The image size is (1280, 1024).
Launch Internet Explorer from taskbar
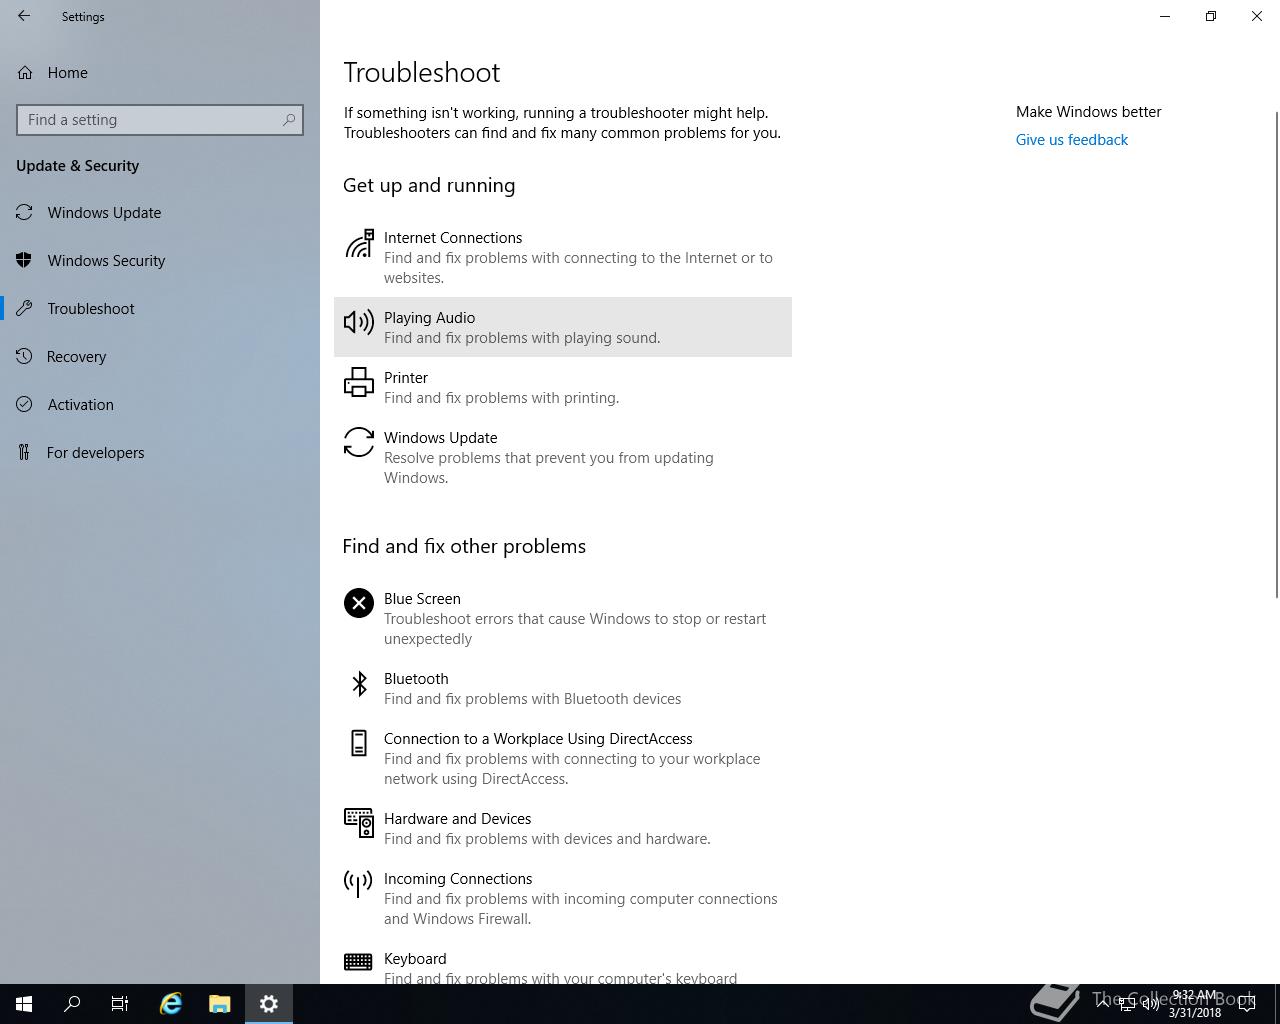coord(171,1004)
